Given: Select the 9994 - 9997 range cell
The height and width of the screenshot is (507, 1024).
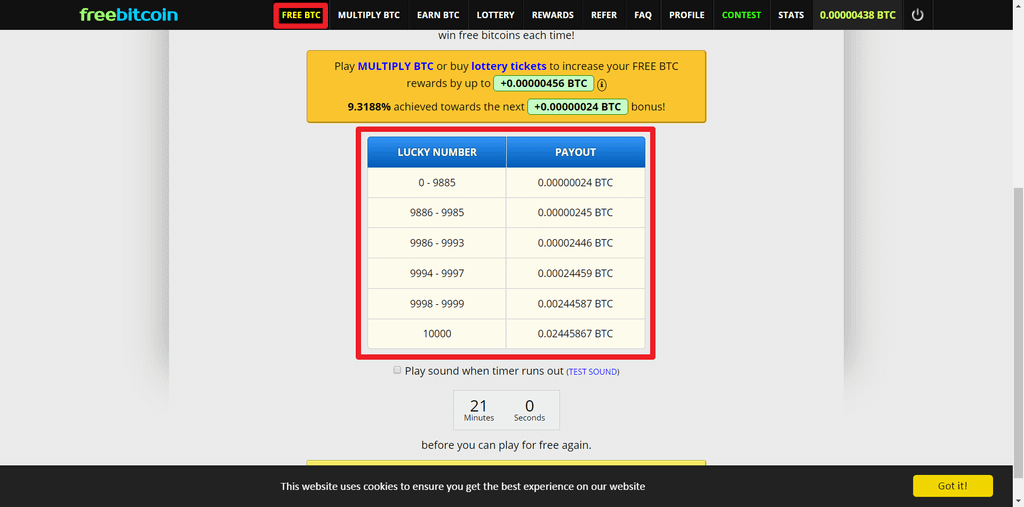Looking at the screenshot, I should pos(437,273).
